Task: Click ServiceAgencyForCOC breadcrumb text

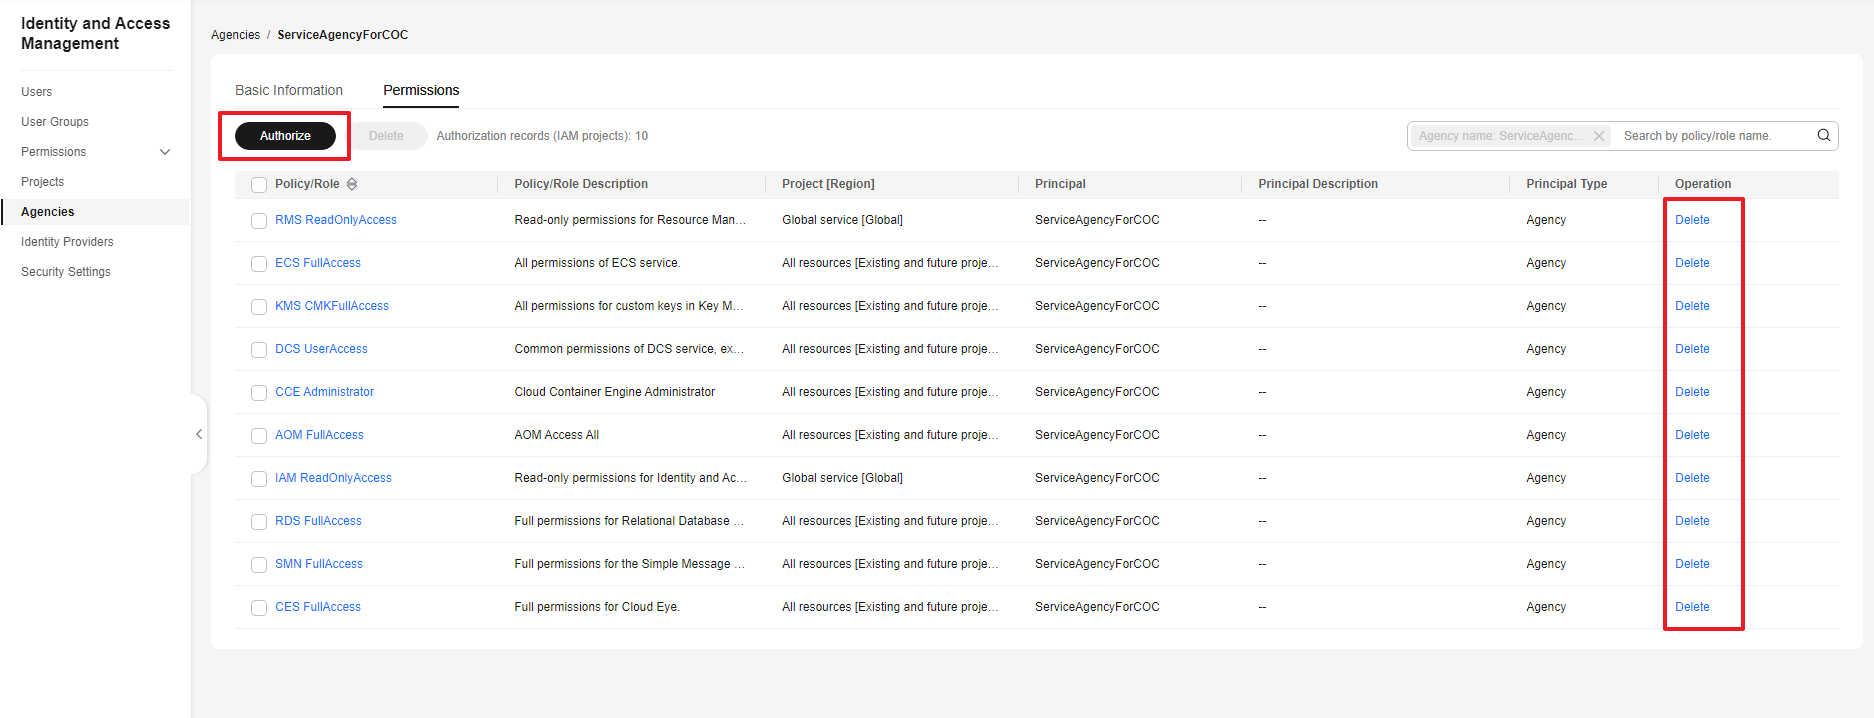Action: 342,35
